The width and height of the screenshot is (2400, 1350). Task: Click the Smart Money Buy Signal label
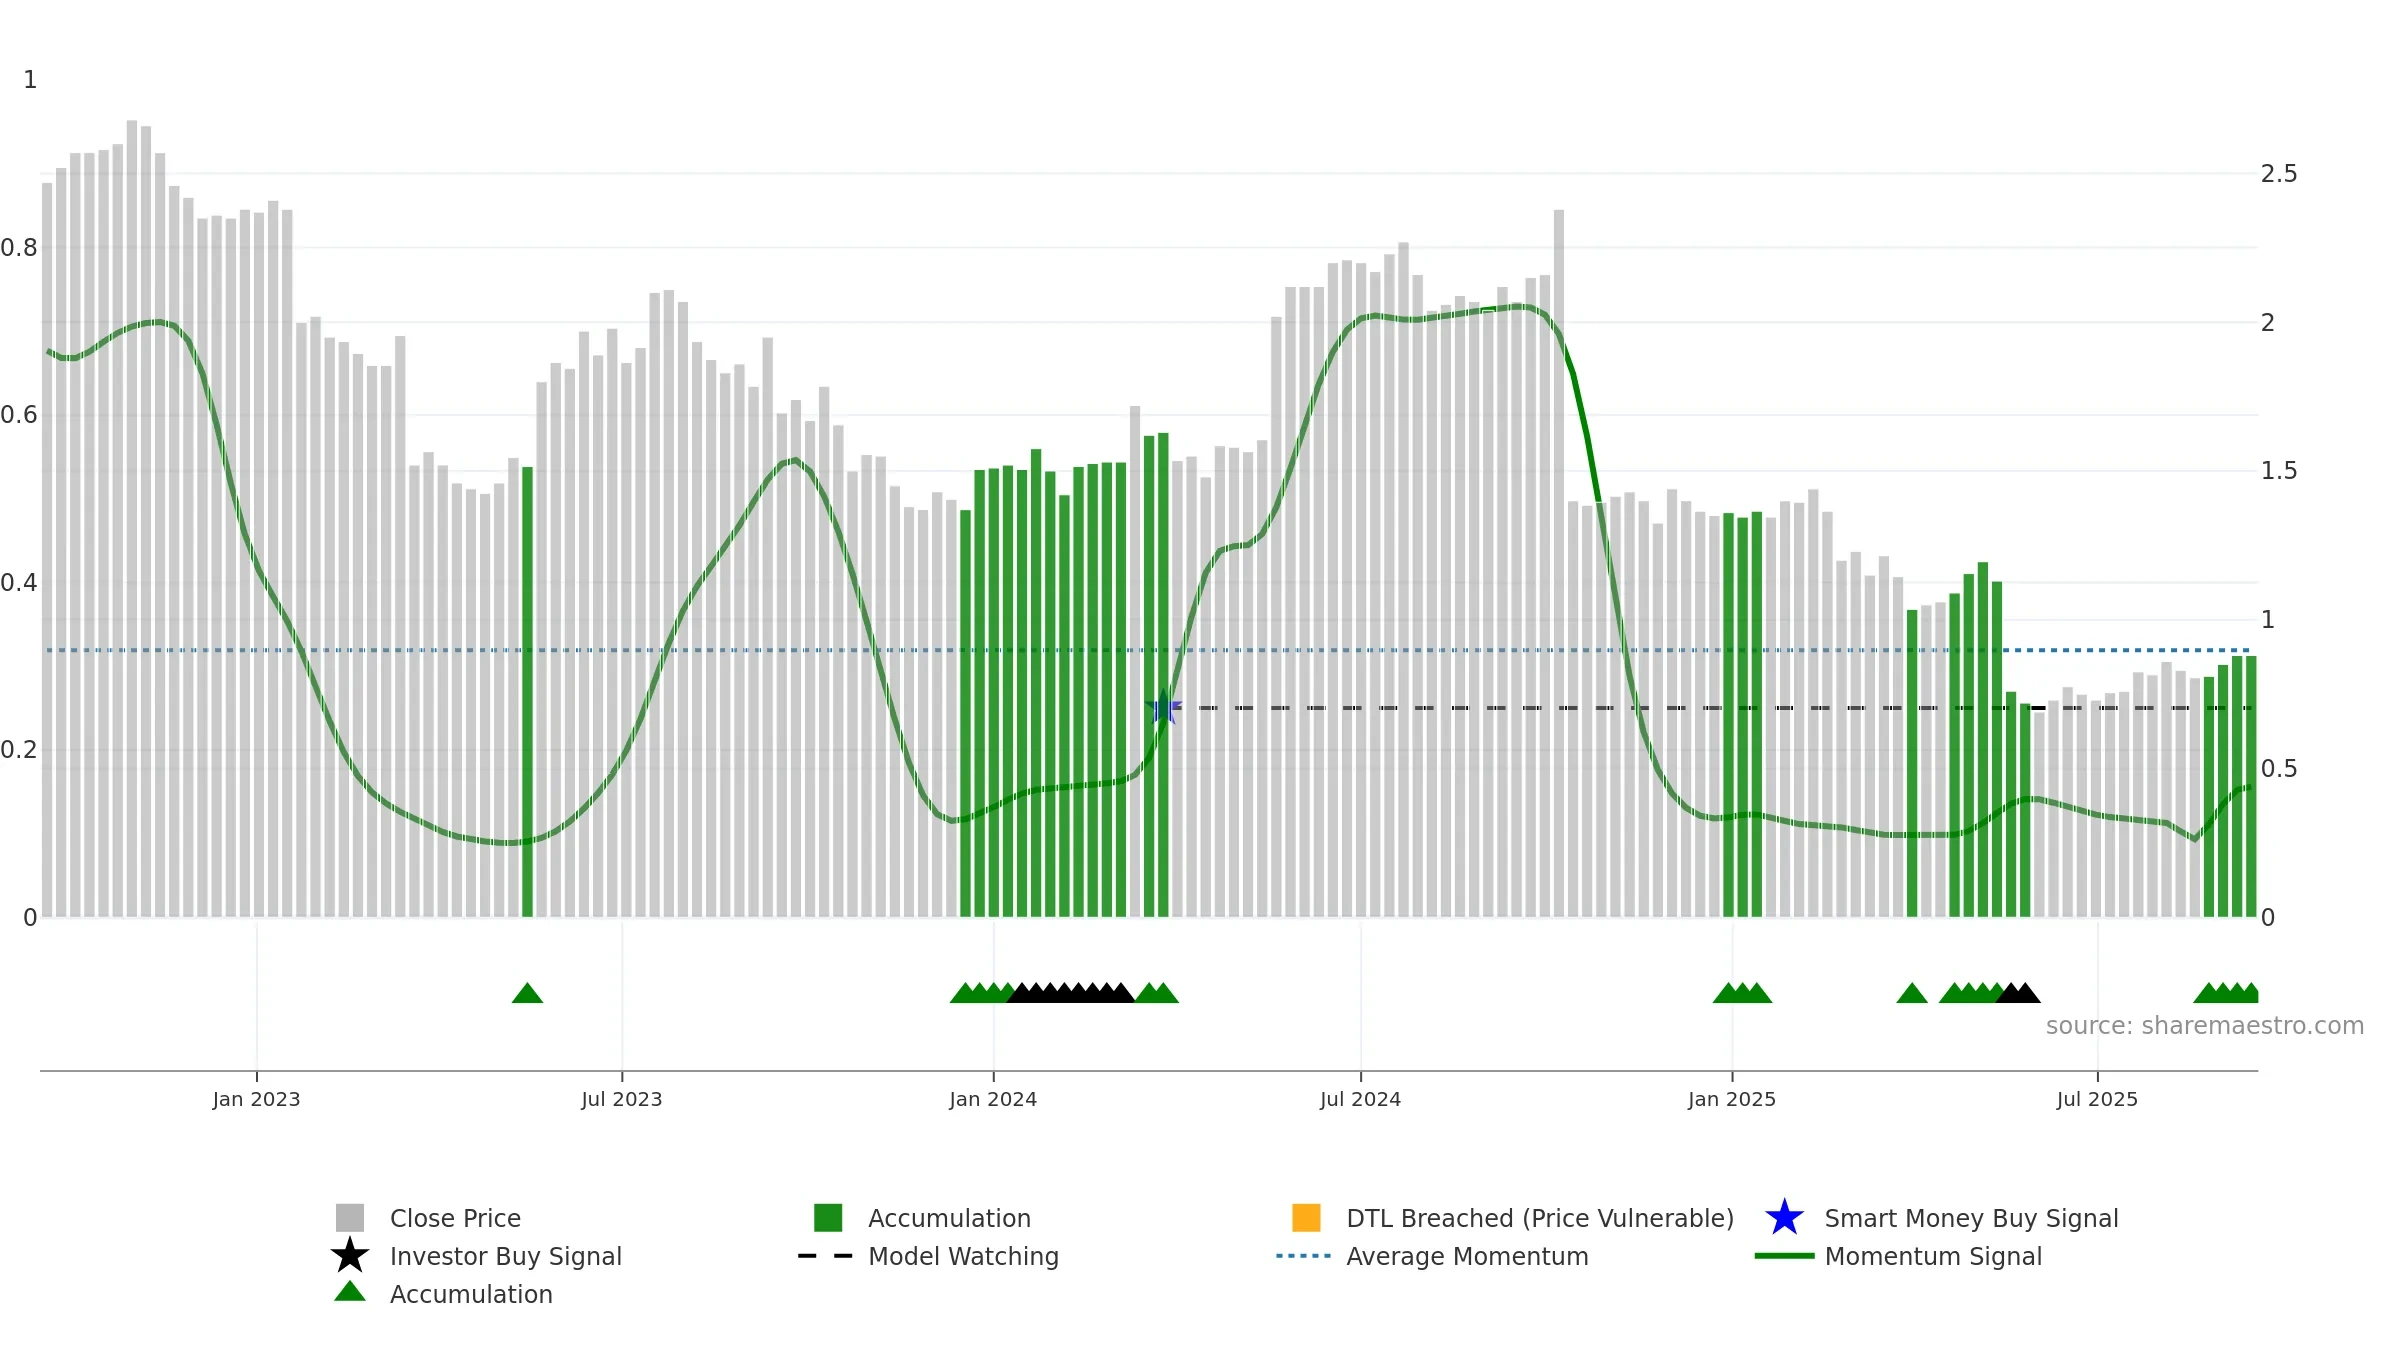coord(1971,1218)
